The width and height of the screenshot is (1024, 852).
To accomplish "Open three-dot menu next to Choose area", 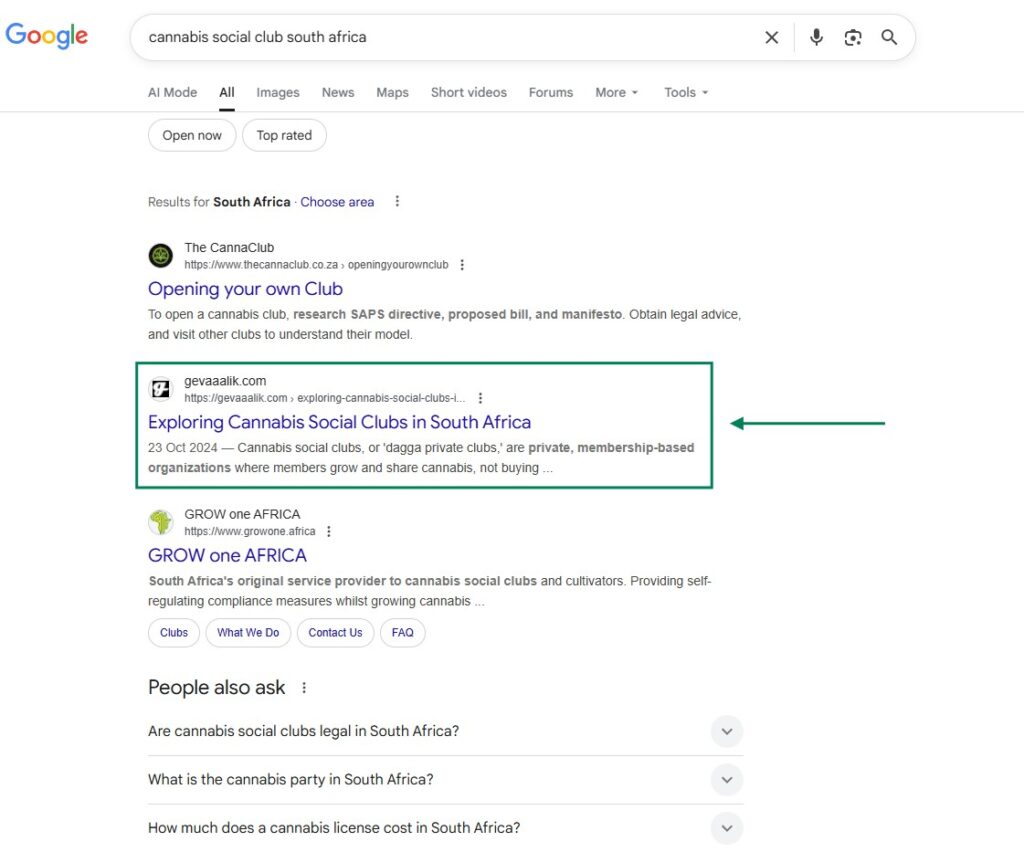I will point(397,201).
